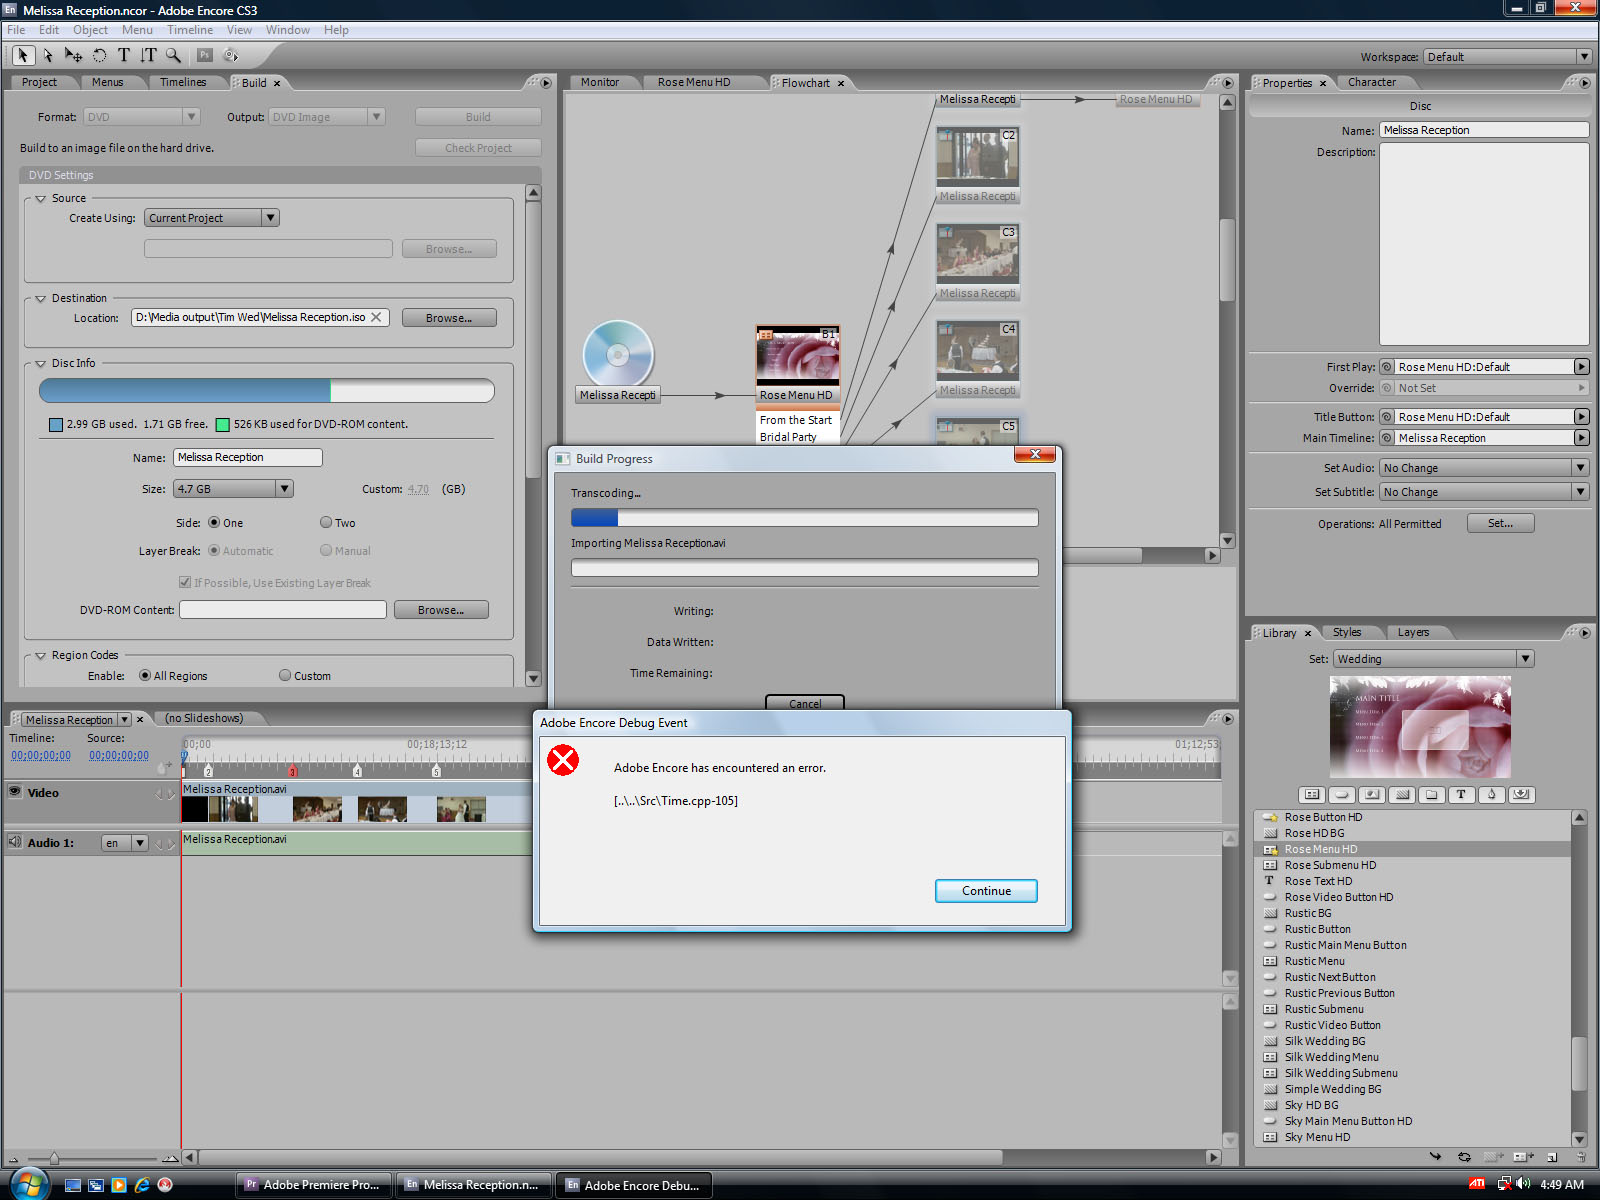
Task: Switch to the Menus tab
Action: pos(107,83)
